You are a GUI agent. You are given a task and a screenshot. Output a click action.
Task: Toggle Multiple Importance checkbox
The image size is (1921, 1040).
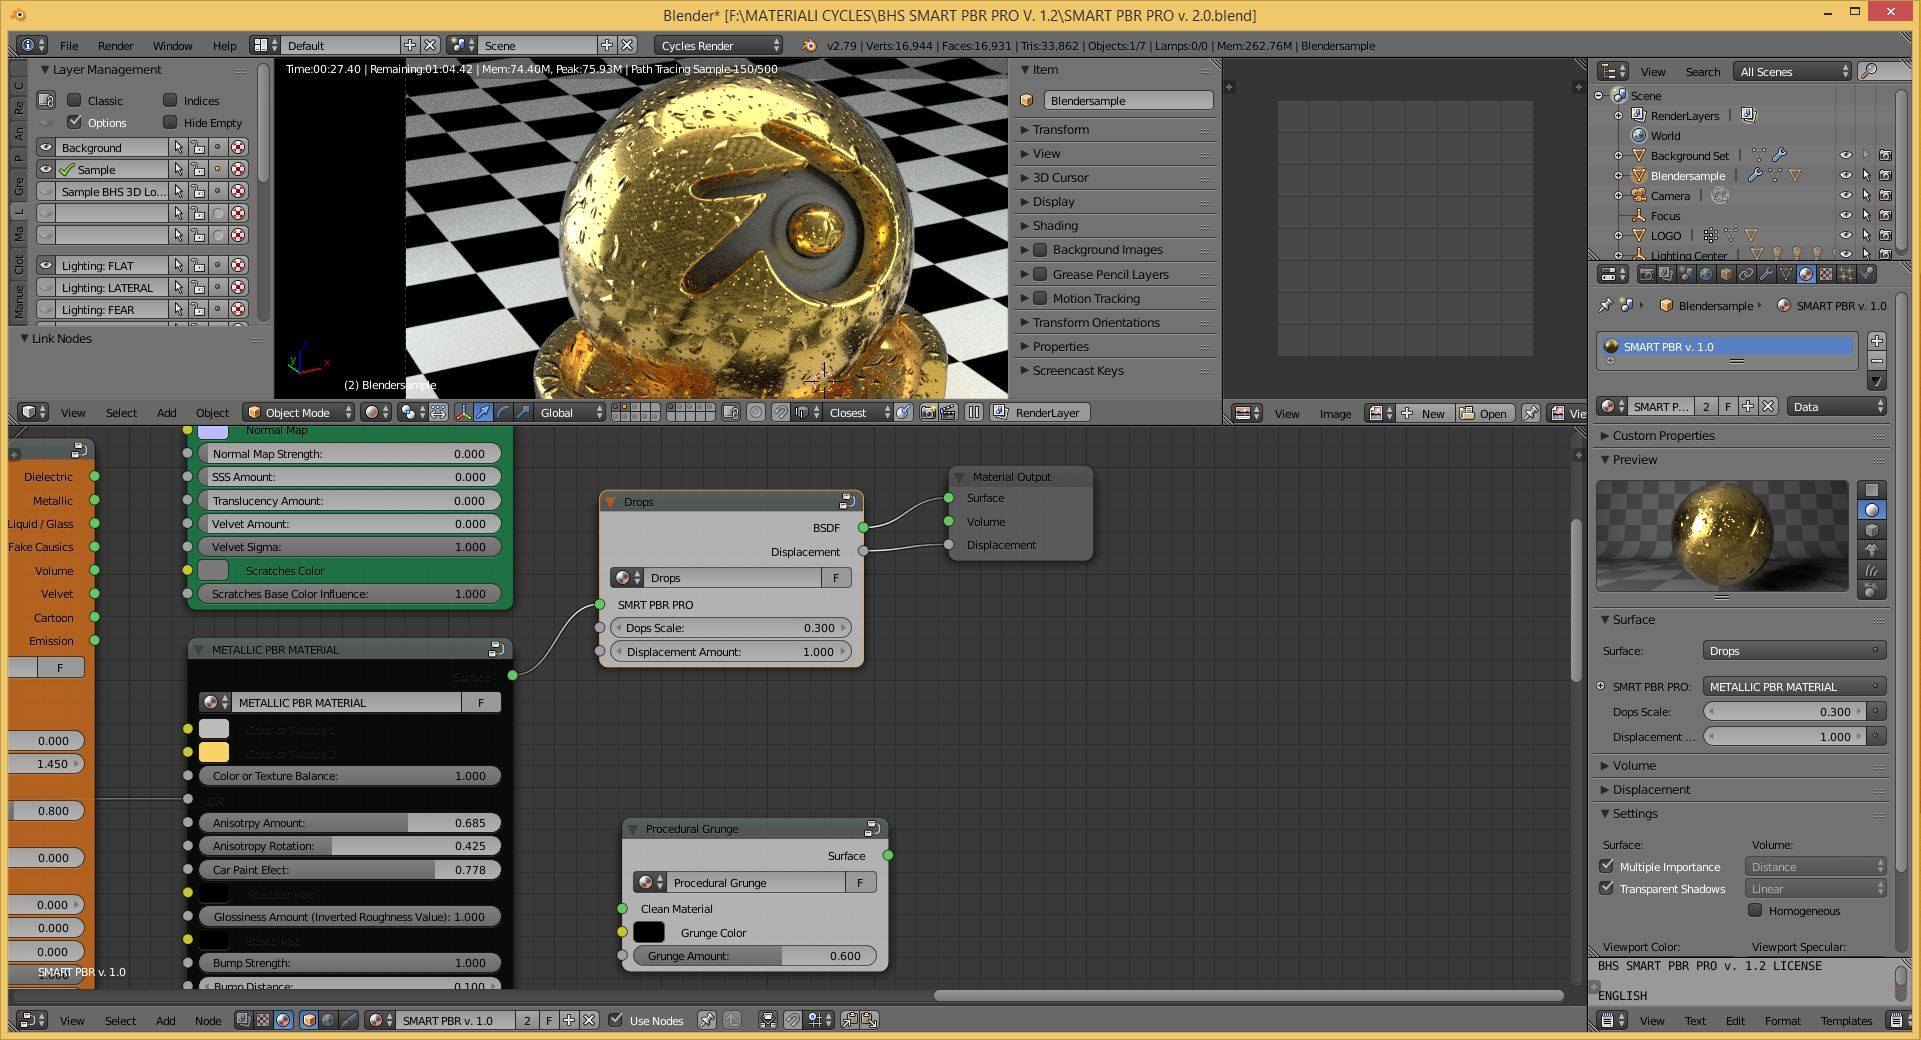point(1607,866)
